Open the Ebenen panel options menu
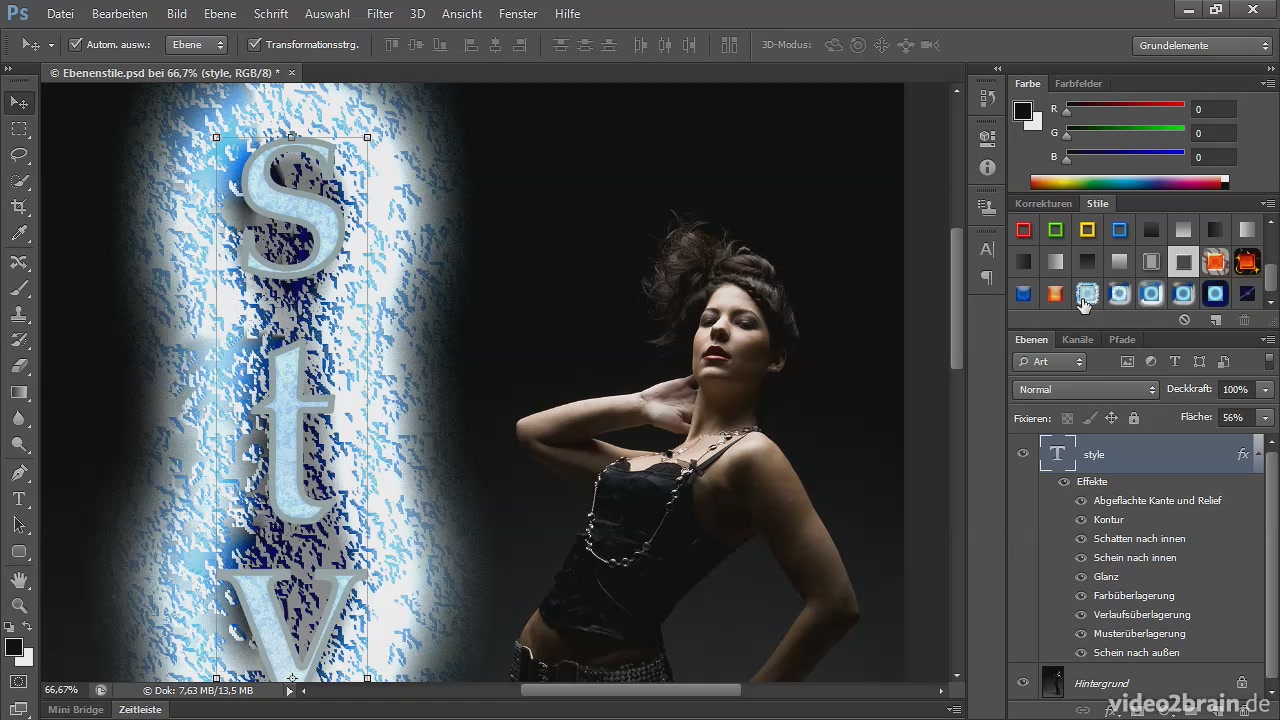 tap(1268, 340)
